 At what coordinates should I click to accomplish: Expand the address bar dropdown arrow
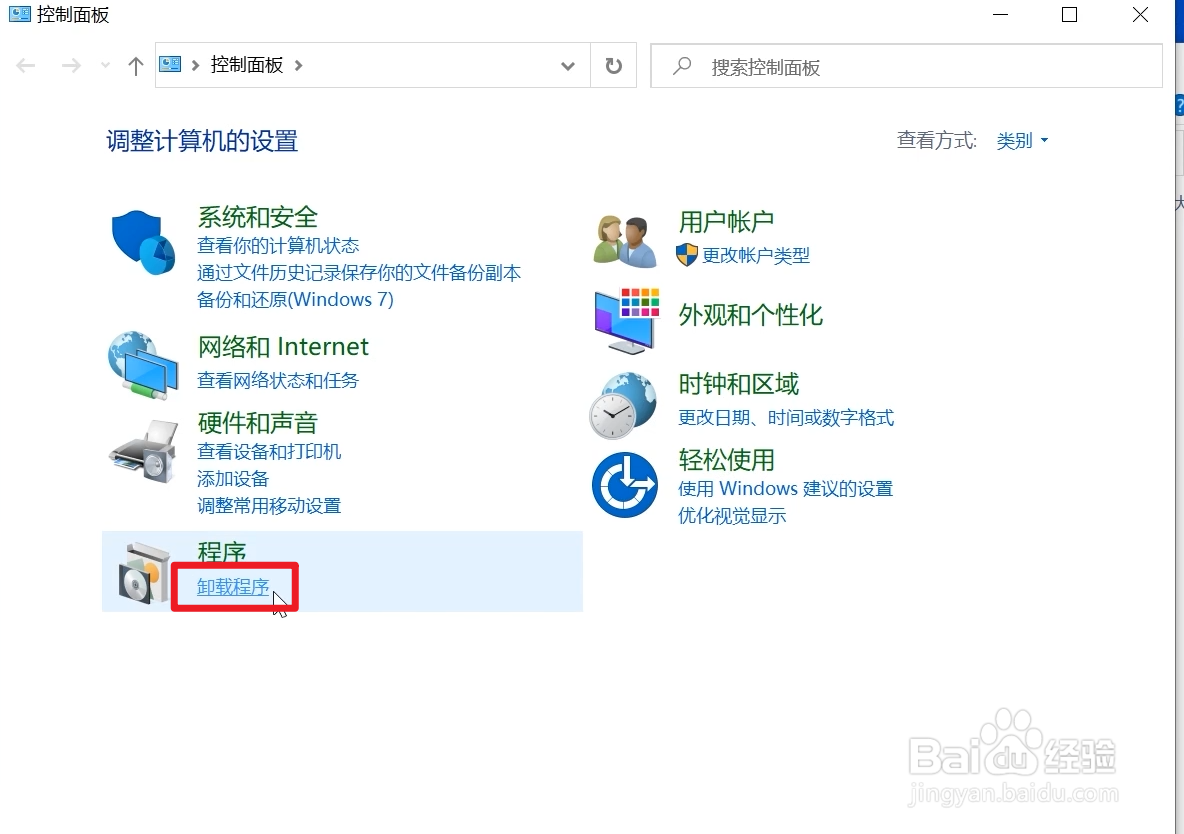pyautogui.click(x=568, y=66)
